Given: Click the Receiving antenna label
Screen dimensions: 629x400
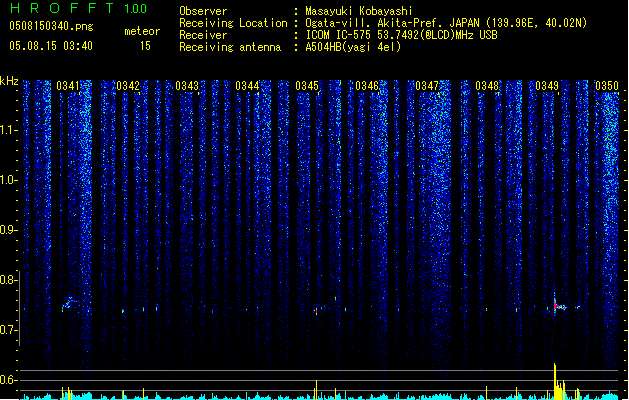Looking at the screenshot, I should click(230, 47).
